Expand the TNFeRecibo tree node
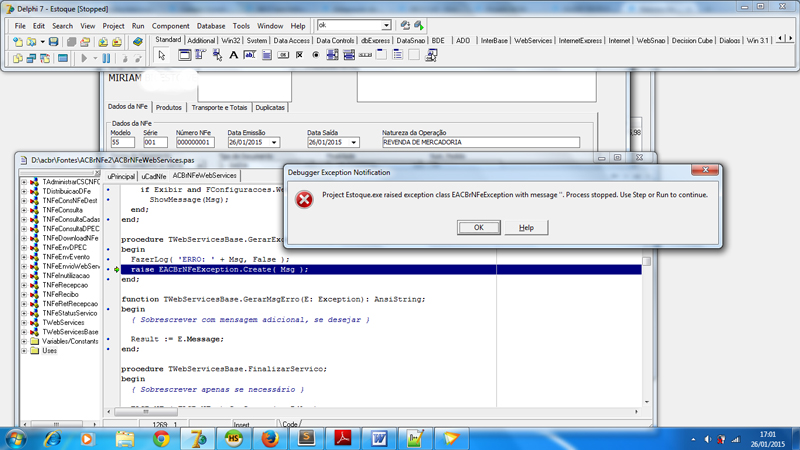 (24, 294)
